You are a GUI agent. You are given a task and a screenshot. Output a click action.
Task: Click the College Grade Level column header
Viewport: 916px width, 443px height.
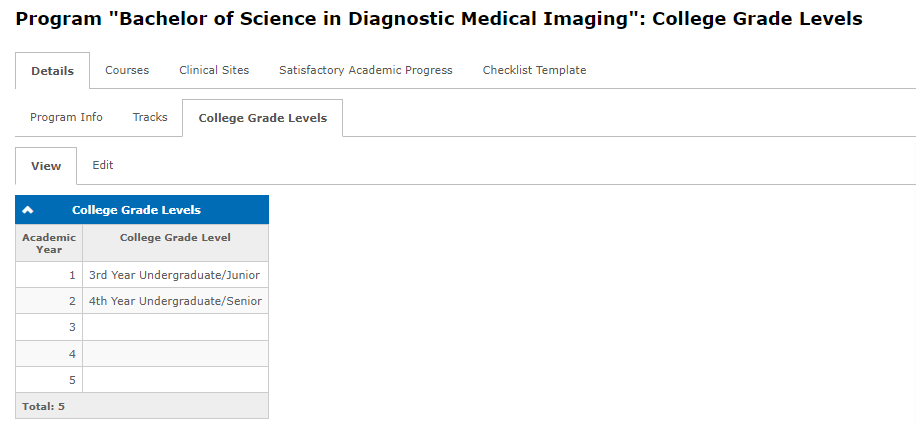click(x=175, y=238)
